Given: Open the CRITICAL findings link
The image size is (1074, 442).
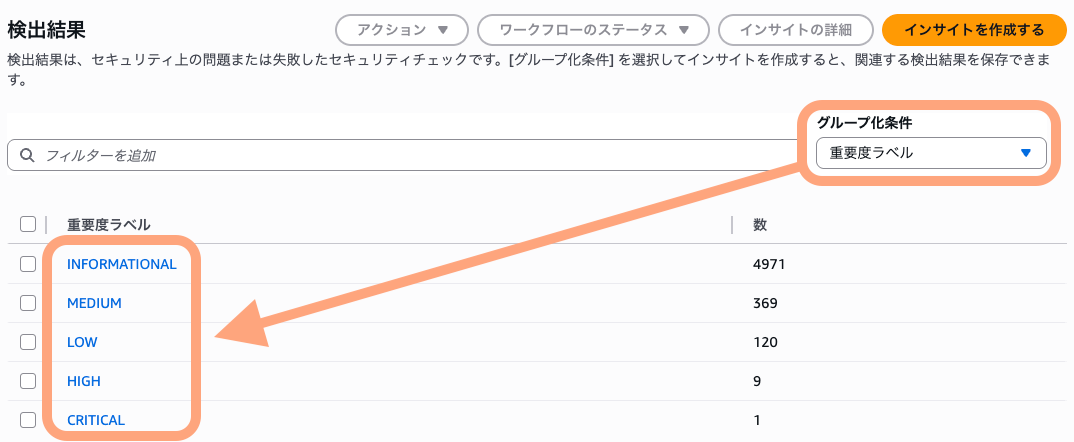Looking at the screenshot, I should (x=96, y=420).
